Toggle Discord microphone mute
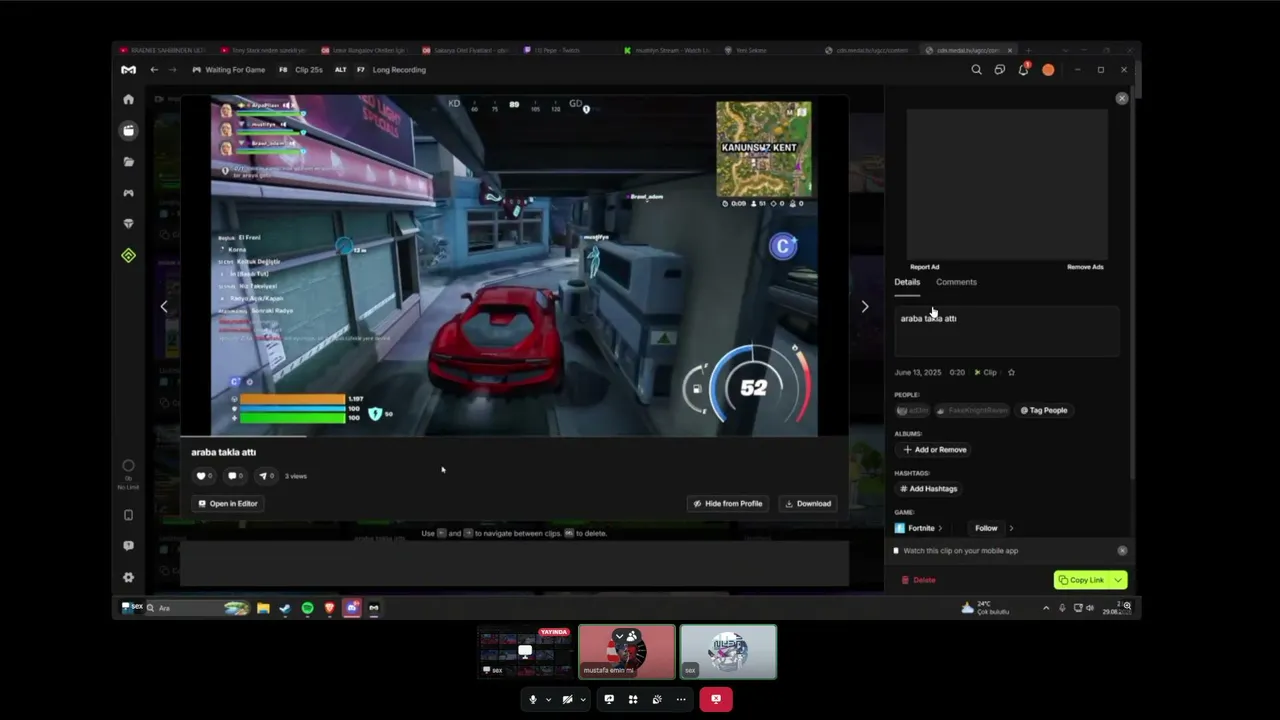Viewport: 1280px width, 720px height. pos(533,700)
